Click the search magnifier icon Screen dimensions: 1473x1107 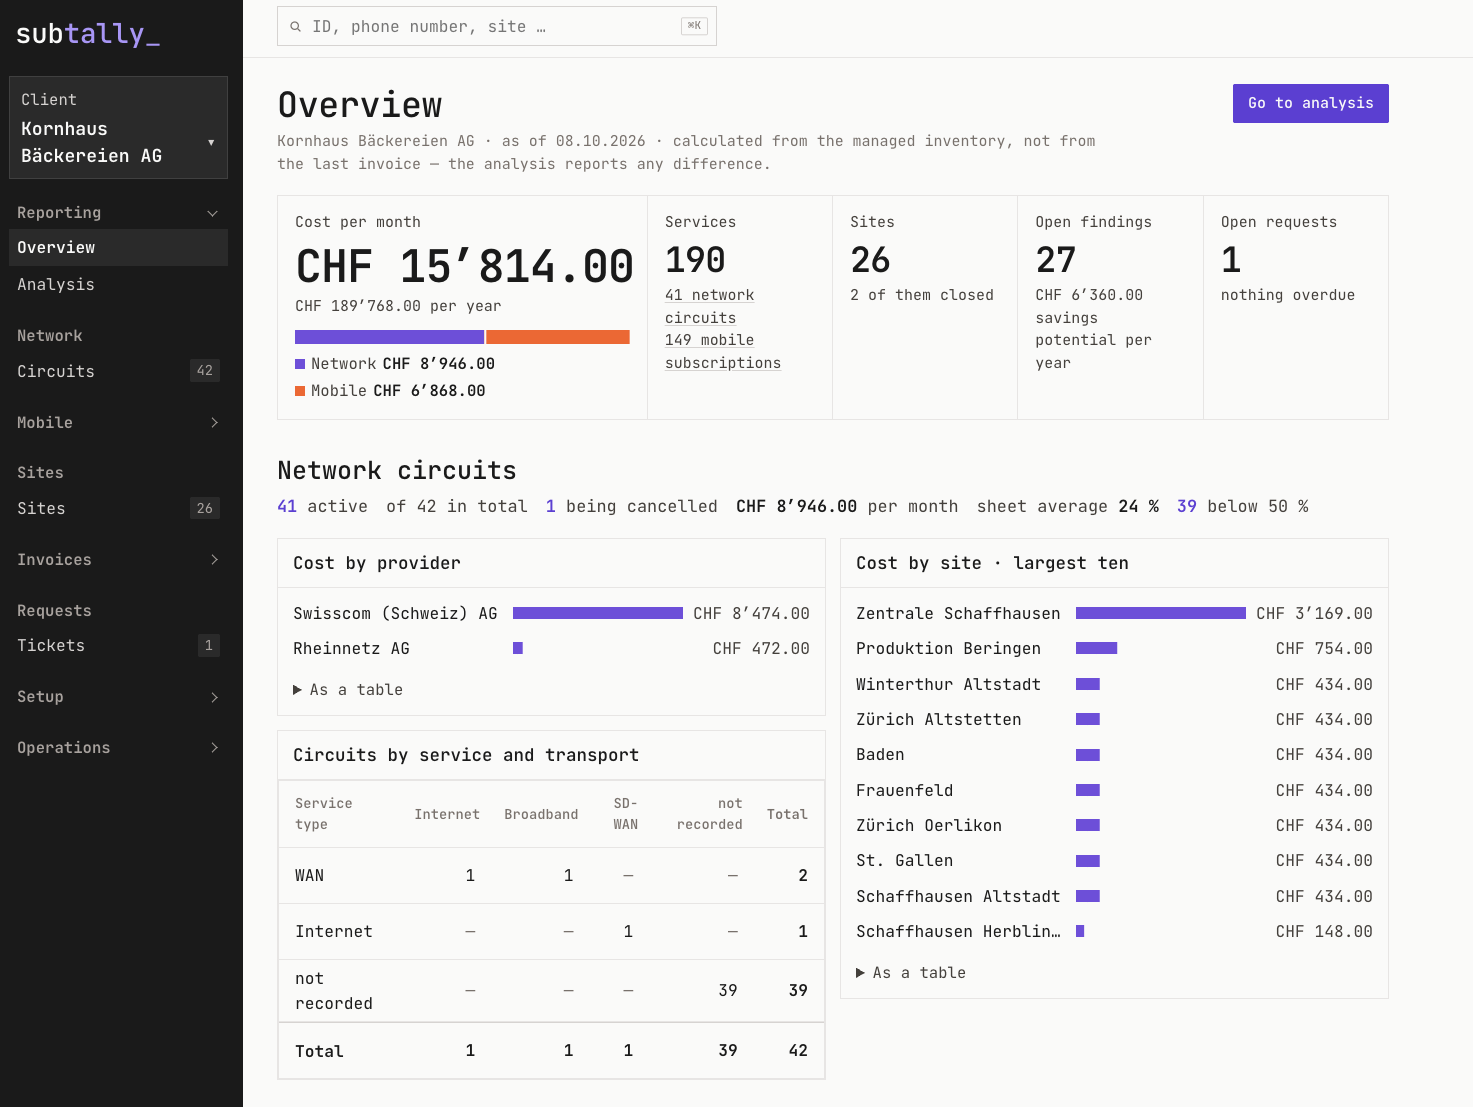[x=295, y=27]
